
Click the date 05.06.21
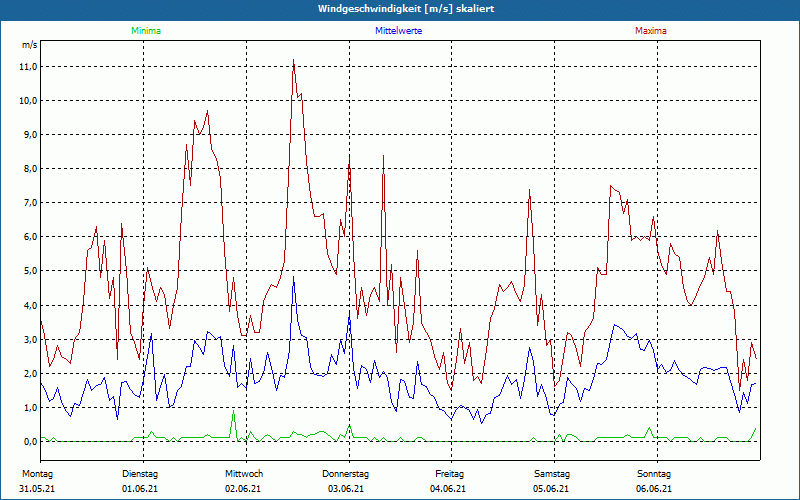coord(551,489)
